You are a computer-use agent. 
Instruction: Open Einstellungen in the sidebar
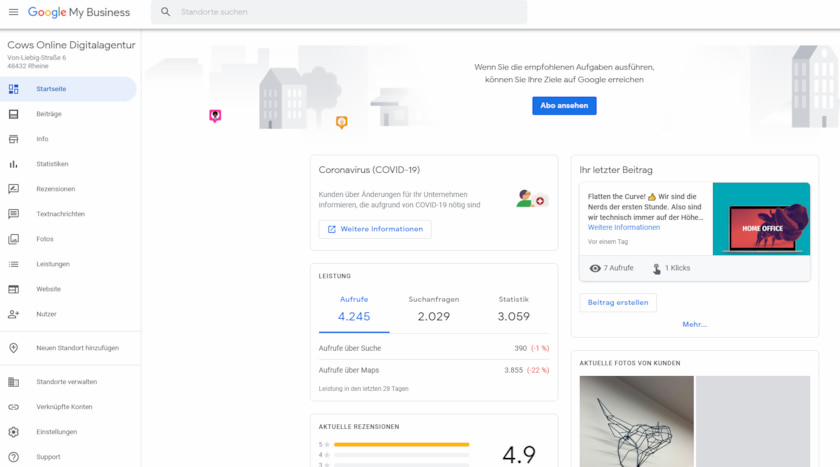68,432
